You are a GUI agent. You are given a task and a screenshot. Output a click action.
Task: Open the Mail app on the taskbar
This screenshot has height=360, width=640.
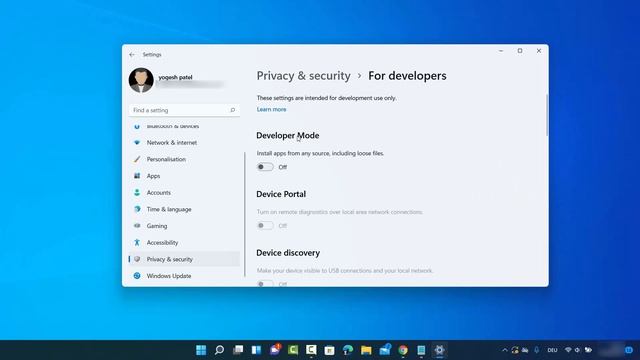(x=385, y=350)
